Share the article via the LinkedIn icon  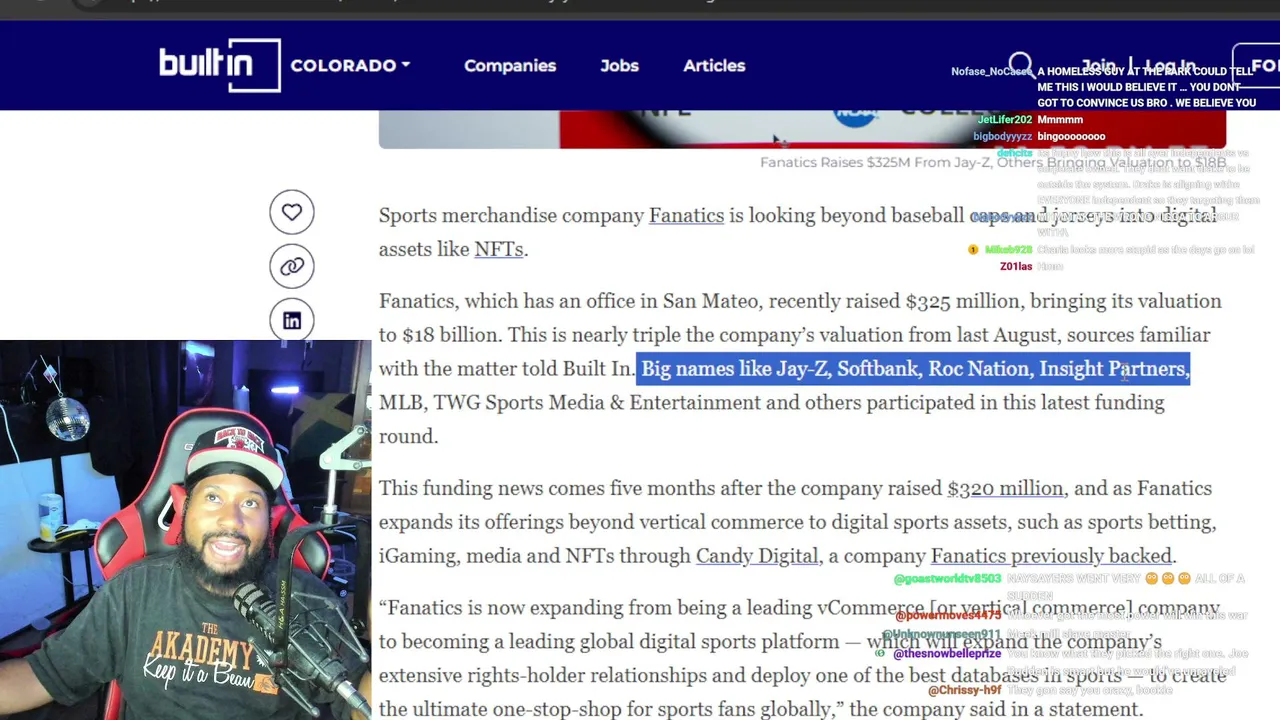292,320
